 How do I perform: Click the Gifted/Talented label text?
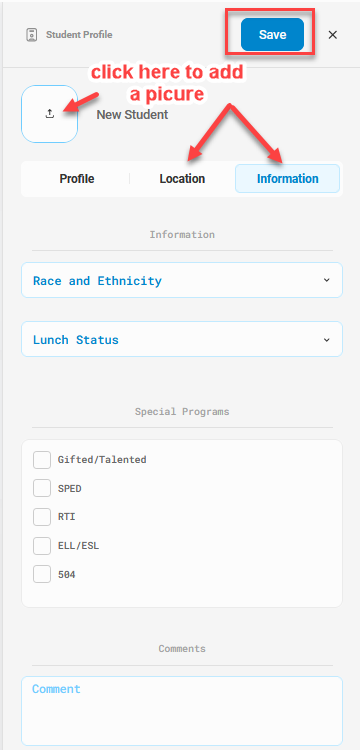pos(102,460)
